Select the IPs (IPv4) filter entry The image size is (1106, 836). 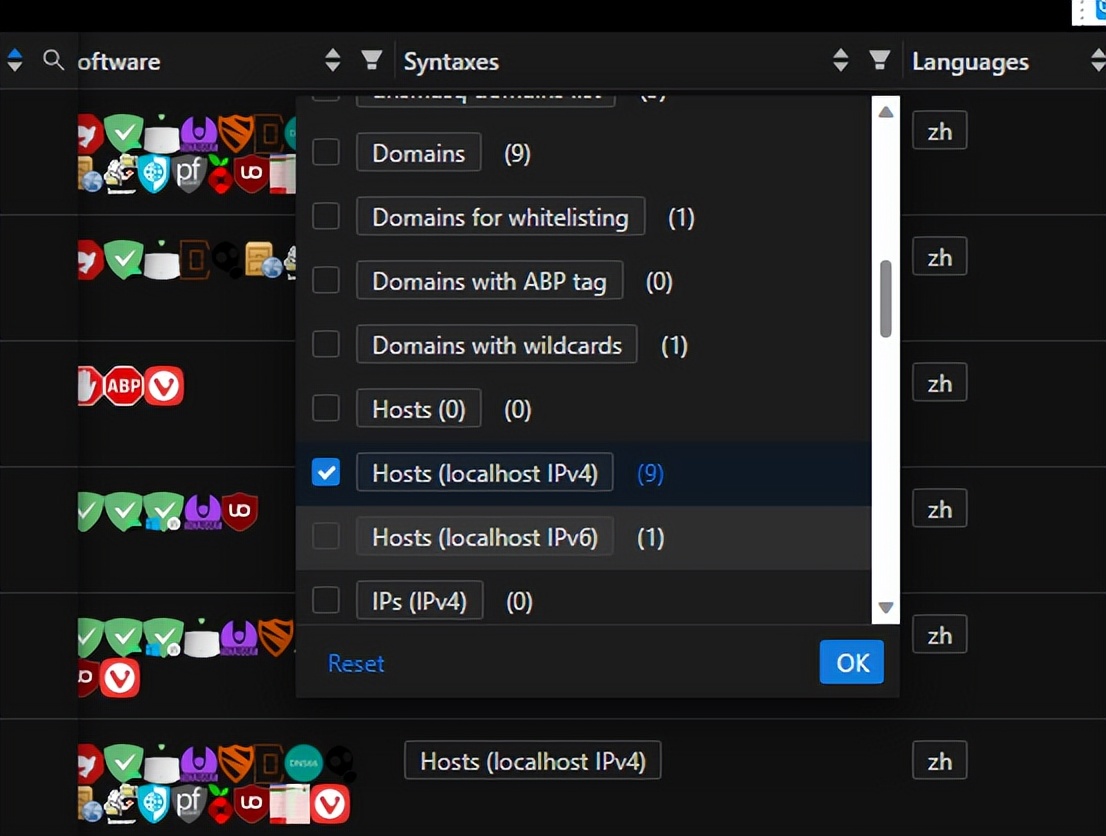click(x=419, y=601)
